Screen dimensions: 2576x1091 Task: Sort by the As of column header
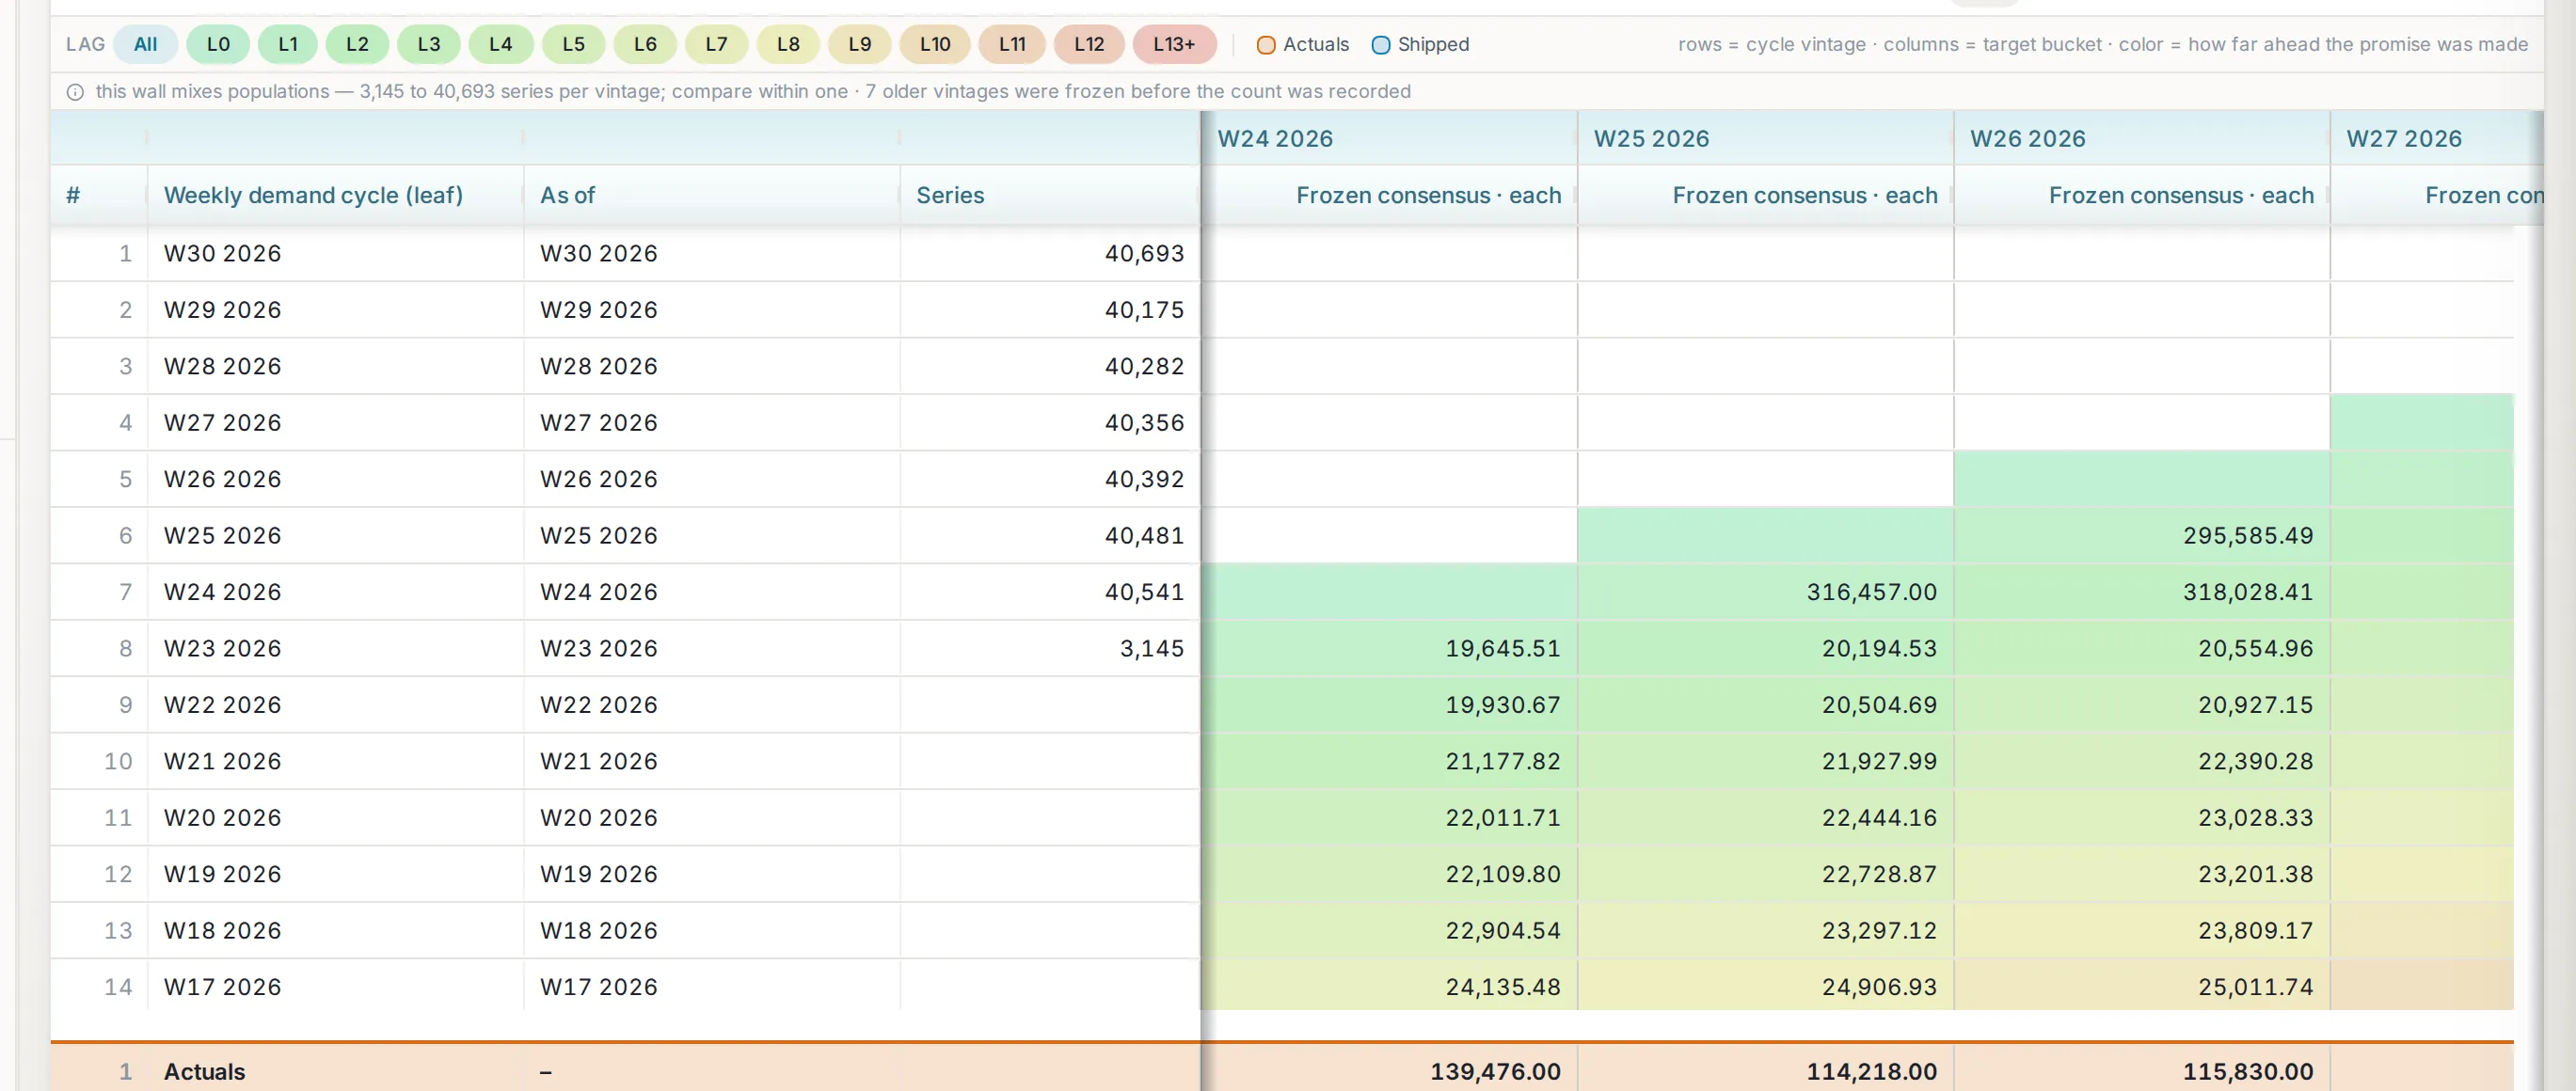711,195
